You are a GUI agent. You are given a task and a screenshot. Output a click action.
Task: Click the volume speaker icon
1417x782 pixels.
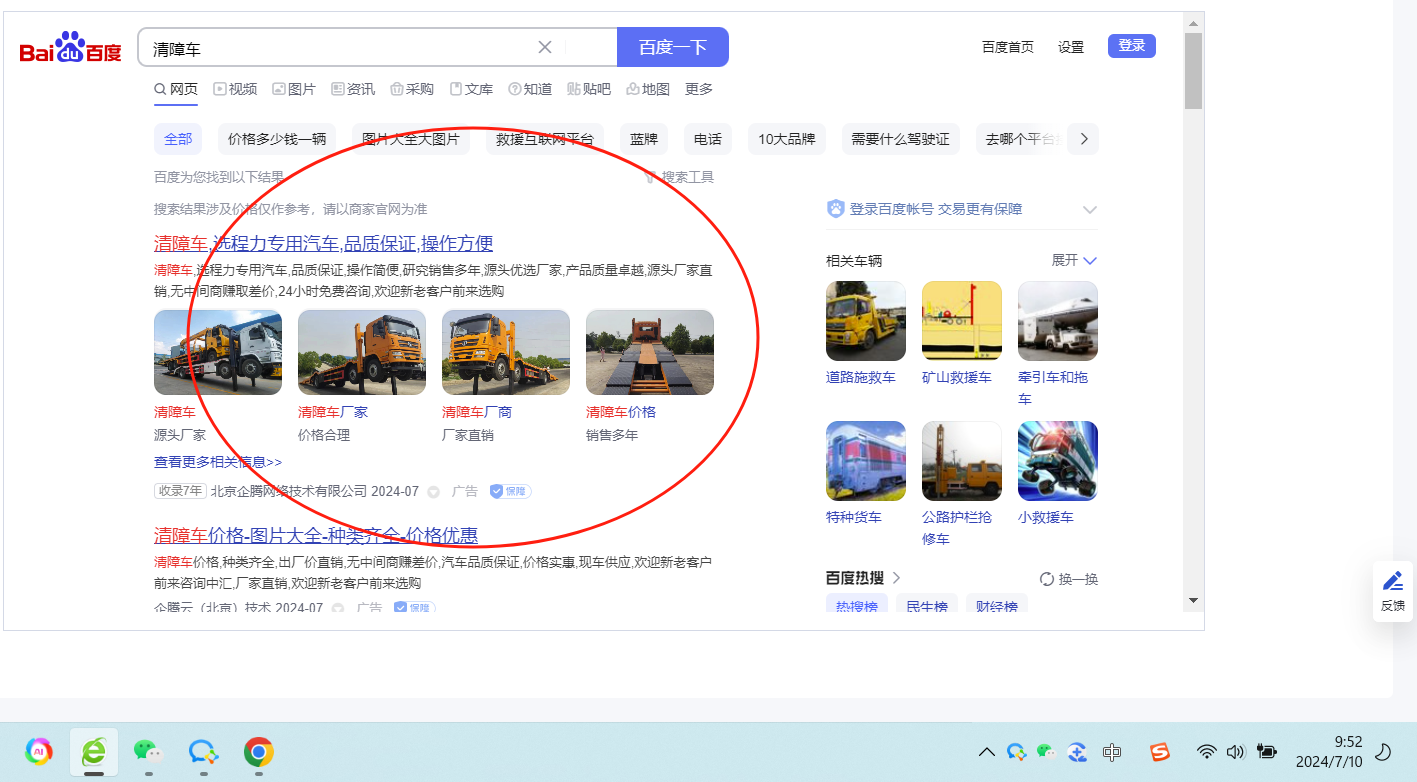coord(1235,752)
